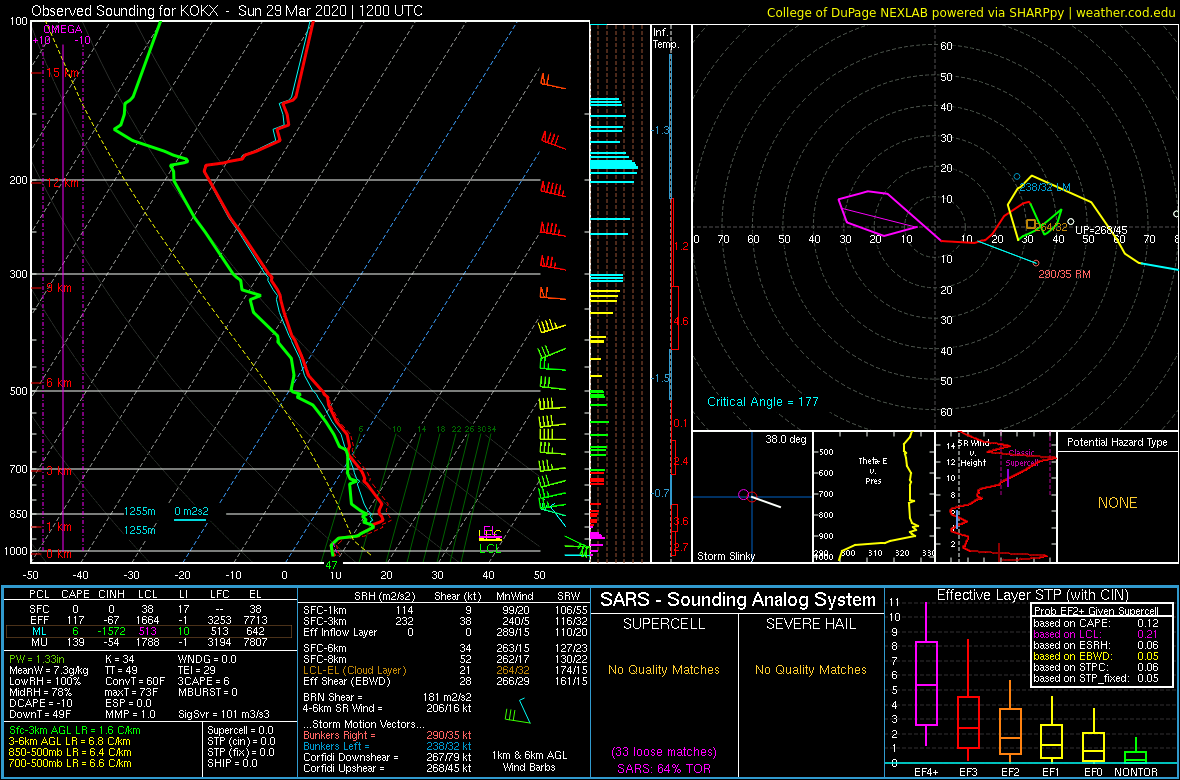Select the UP=268/45 hodograph label
The width and height of the screenshot is (1180, 780).
click(1101, 230)
